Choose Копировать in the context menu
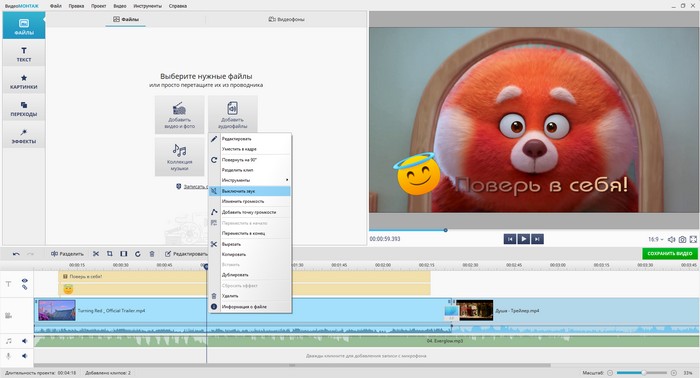700x378 pixels. pyautogui.click(x=250, y=254)
